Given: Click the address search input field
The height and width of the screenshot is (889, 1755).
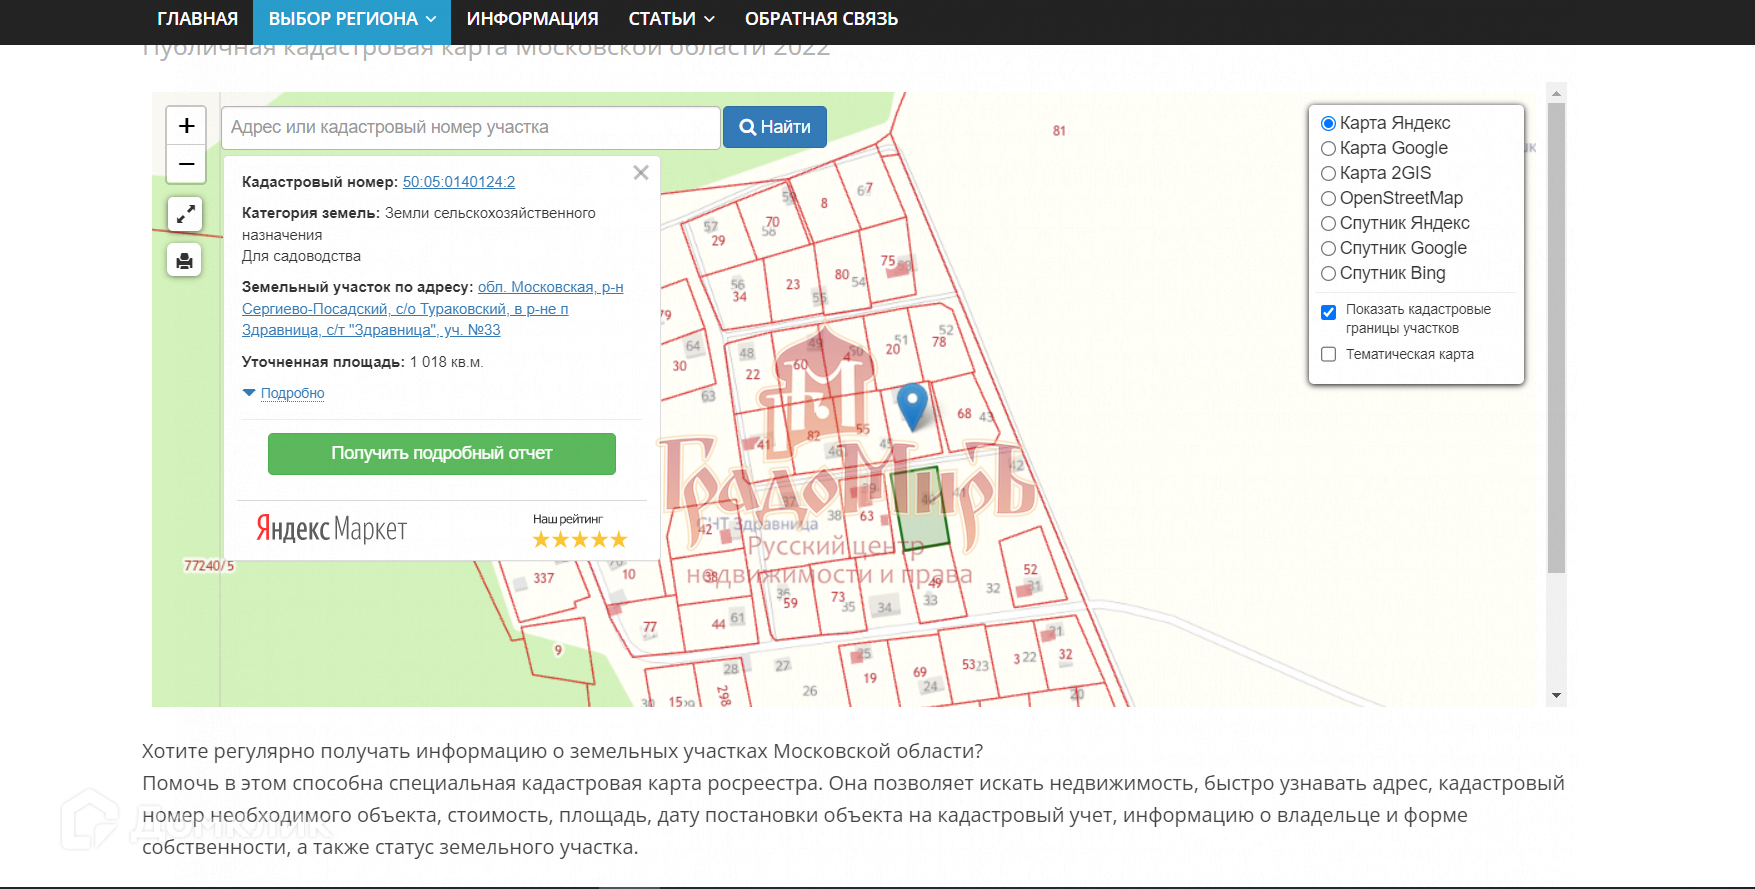Looking at the screenshot, I should [x=470, y=127].
